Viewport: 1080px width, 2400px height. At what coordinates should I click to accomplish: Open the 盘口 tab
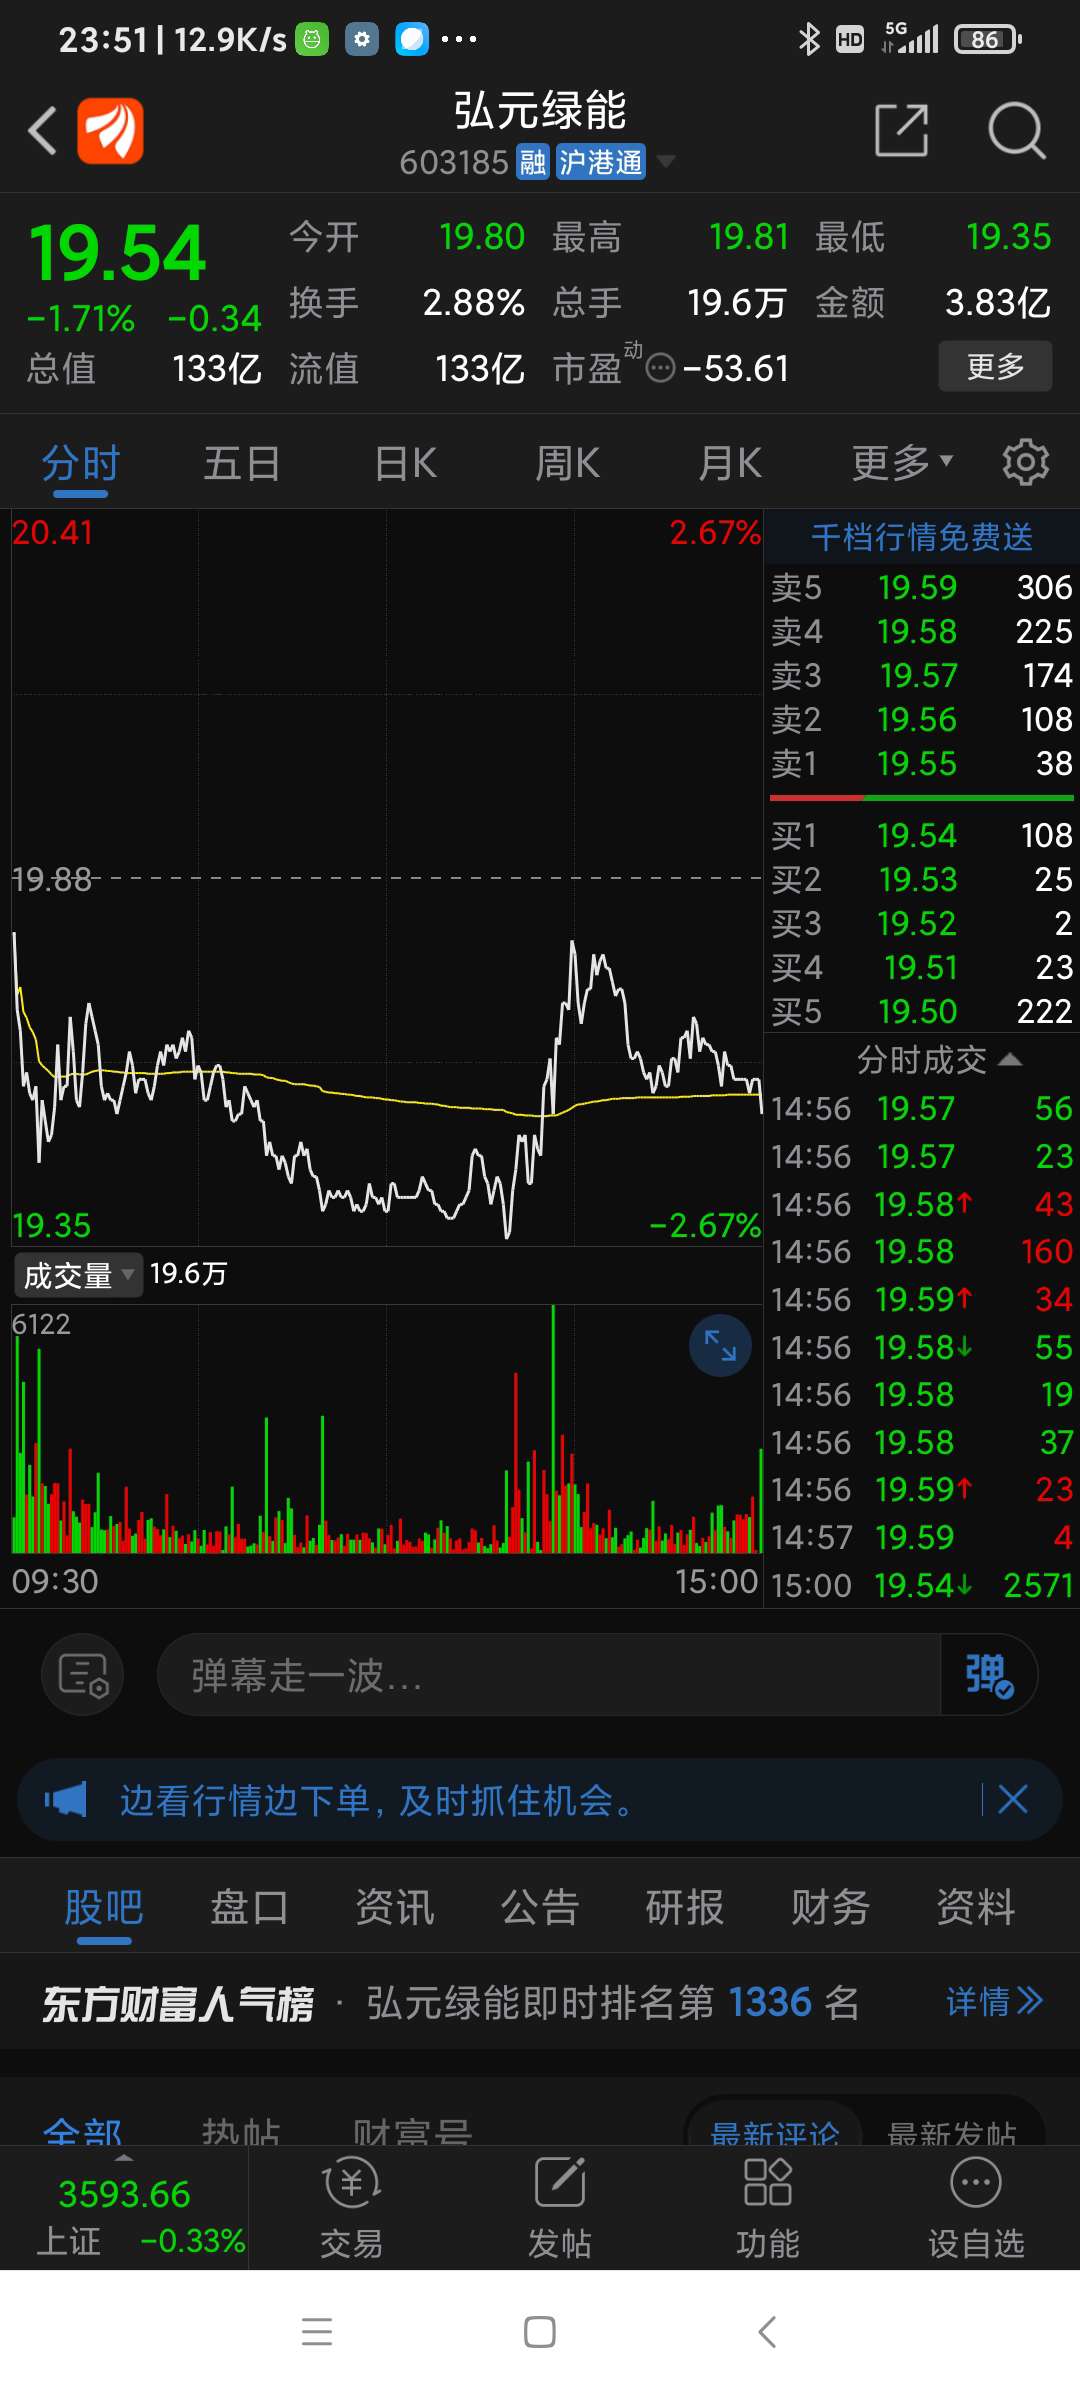[x=249, y=1907]
